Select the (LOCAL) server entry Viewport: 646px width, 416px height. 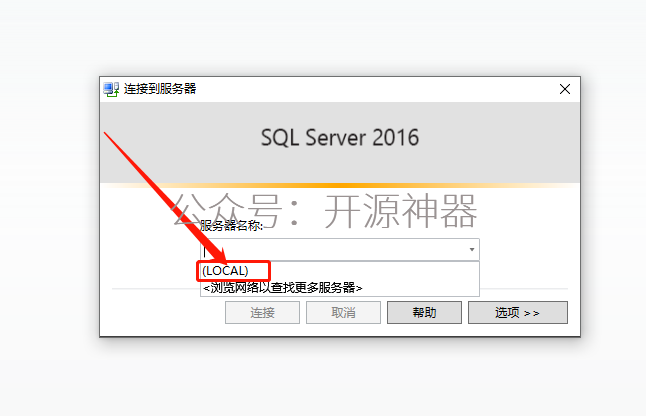point(339,271)
